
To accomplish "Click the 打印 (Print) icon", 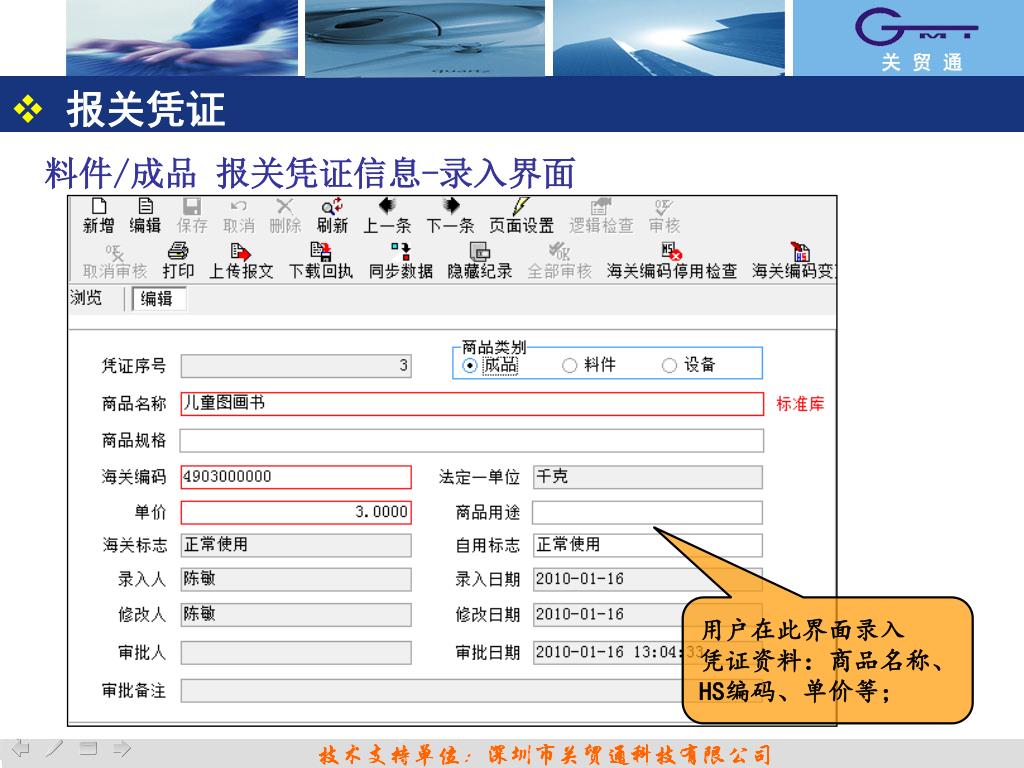I will tap(178, 261).
